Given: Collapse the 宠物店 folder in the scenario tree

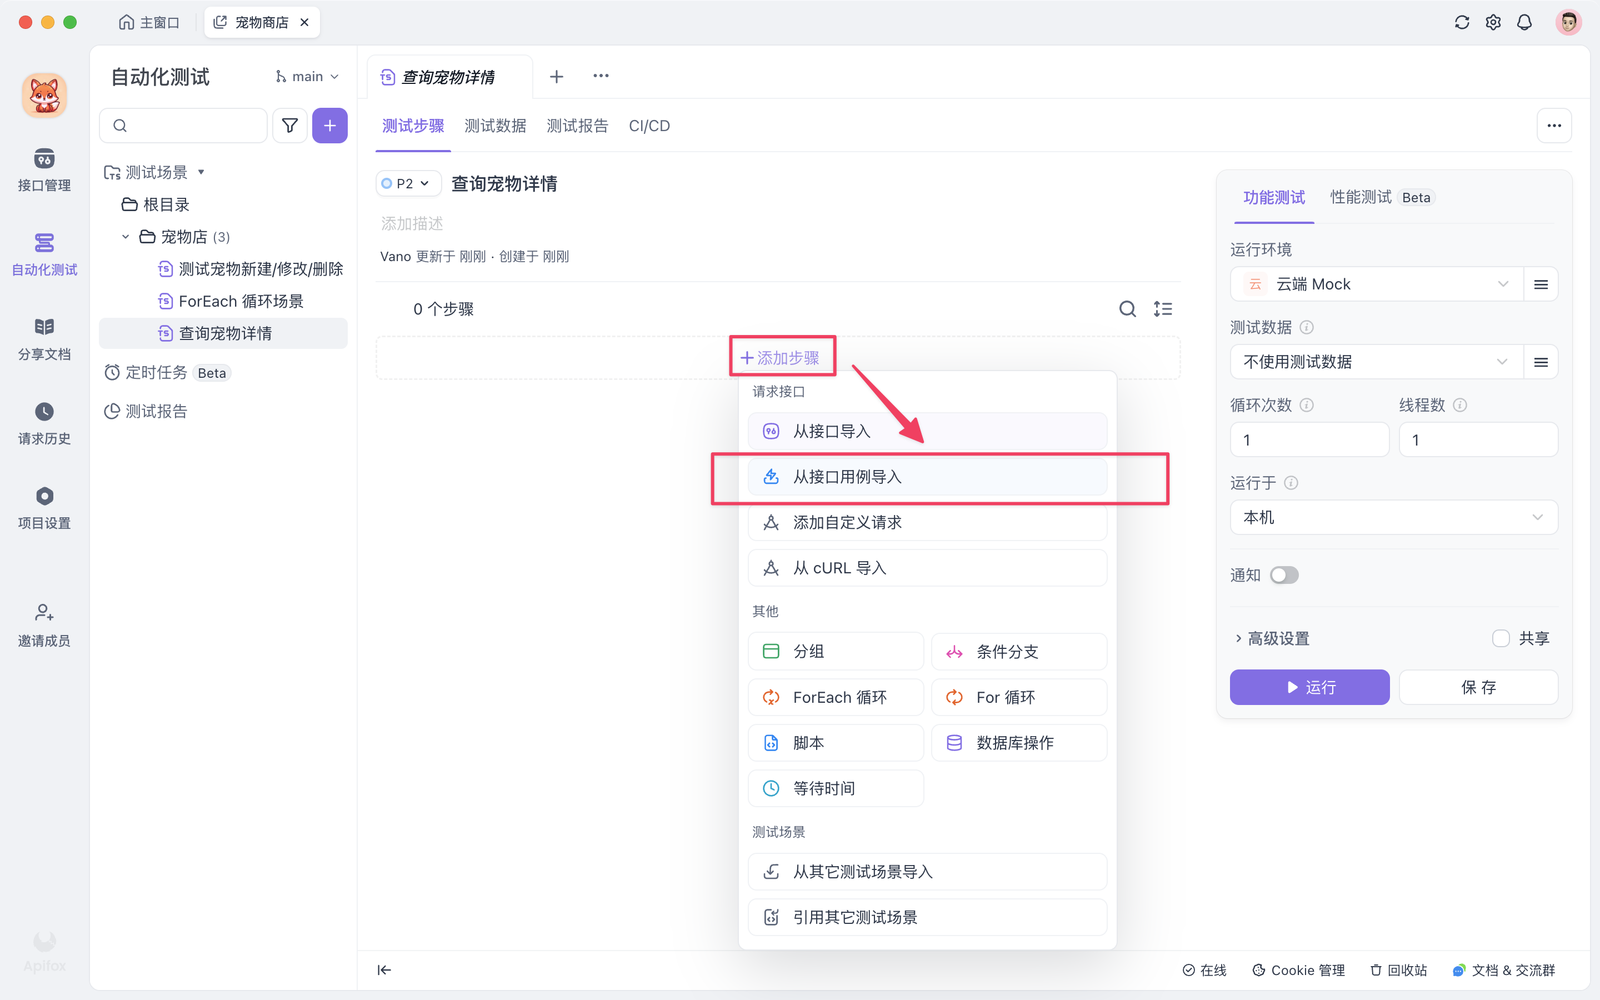Looking at the screenshot, I should tap(125, 236).
